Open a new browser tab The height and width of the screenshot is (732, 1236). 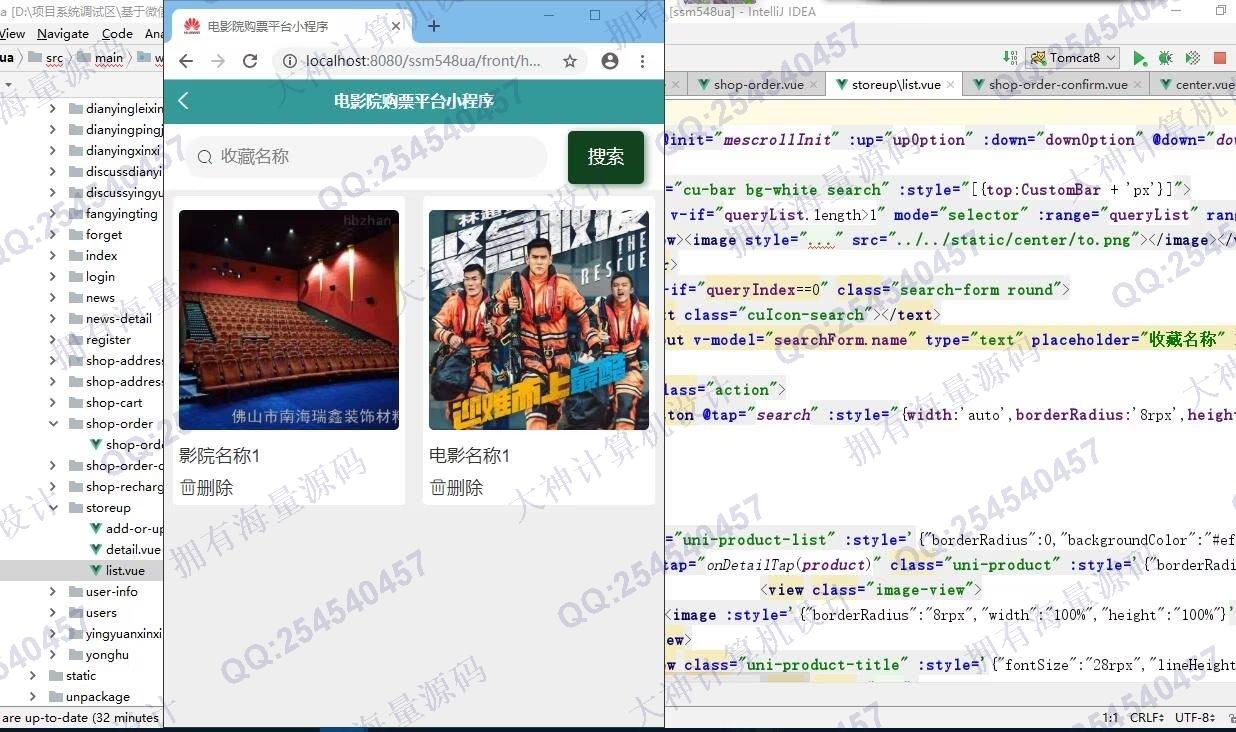tap(434, 26)
